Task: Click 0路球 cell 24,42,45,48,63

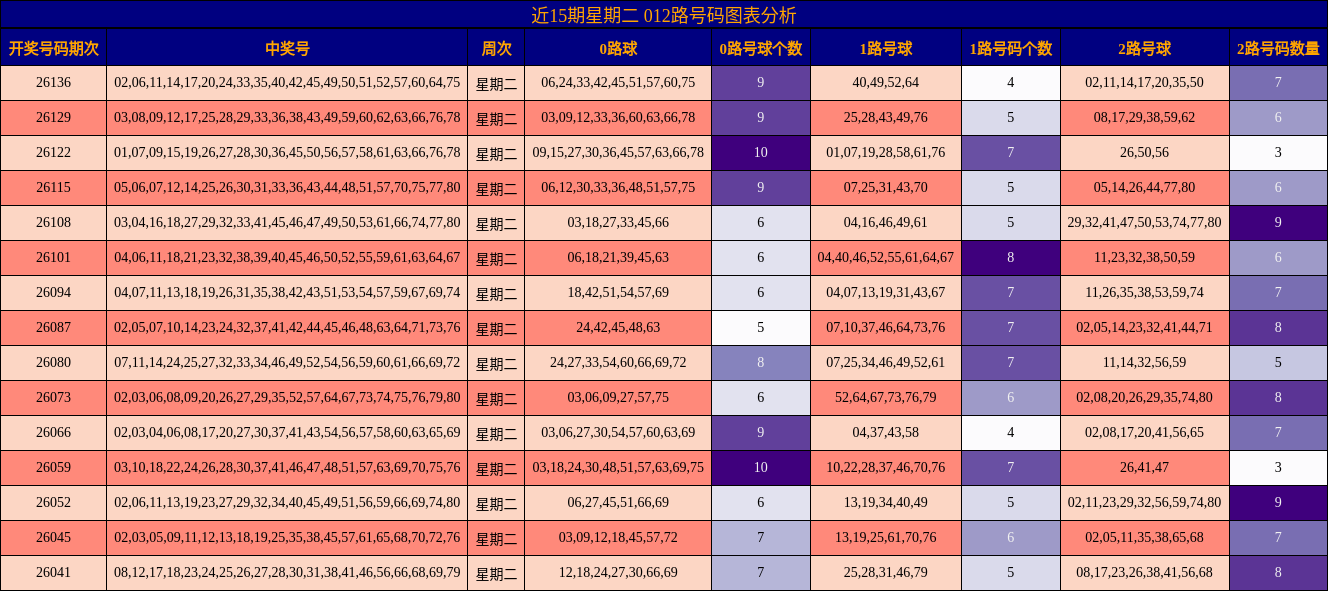Action: 618,328
